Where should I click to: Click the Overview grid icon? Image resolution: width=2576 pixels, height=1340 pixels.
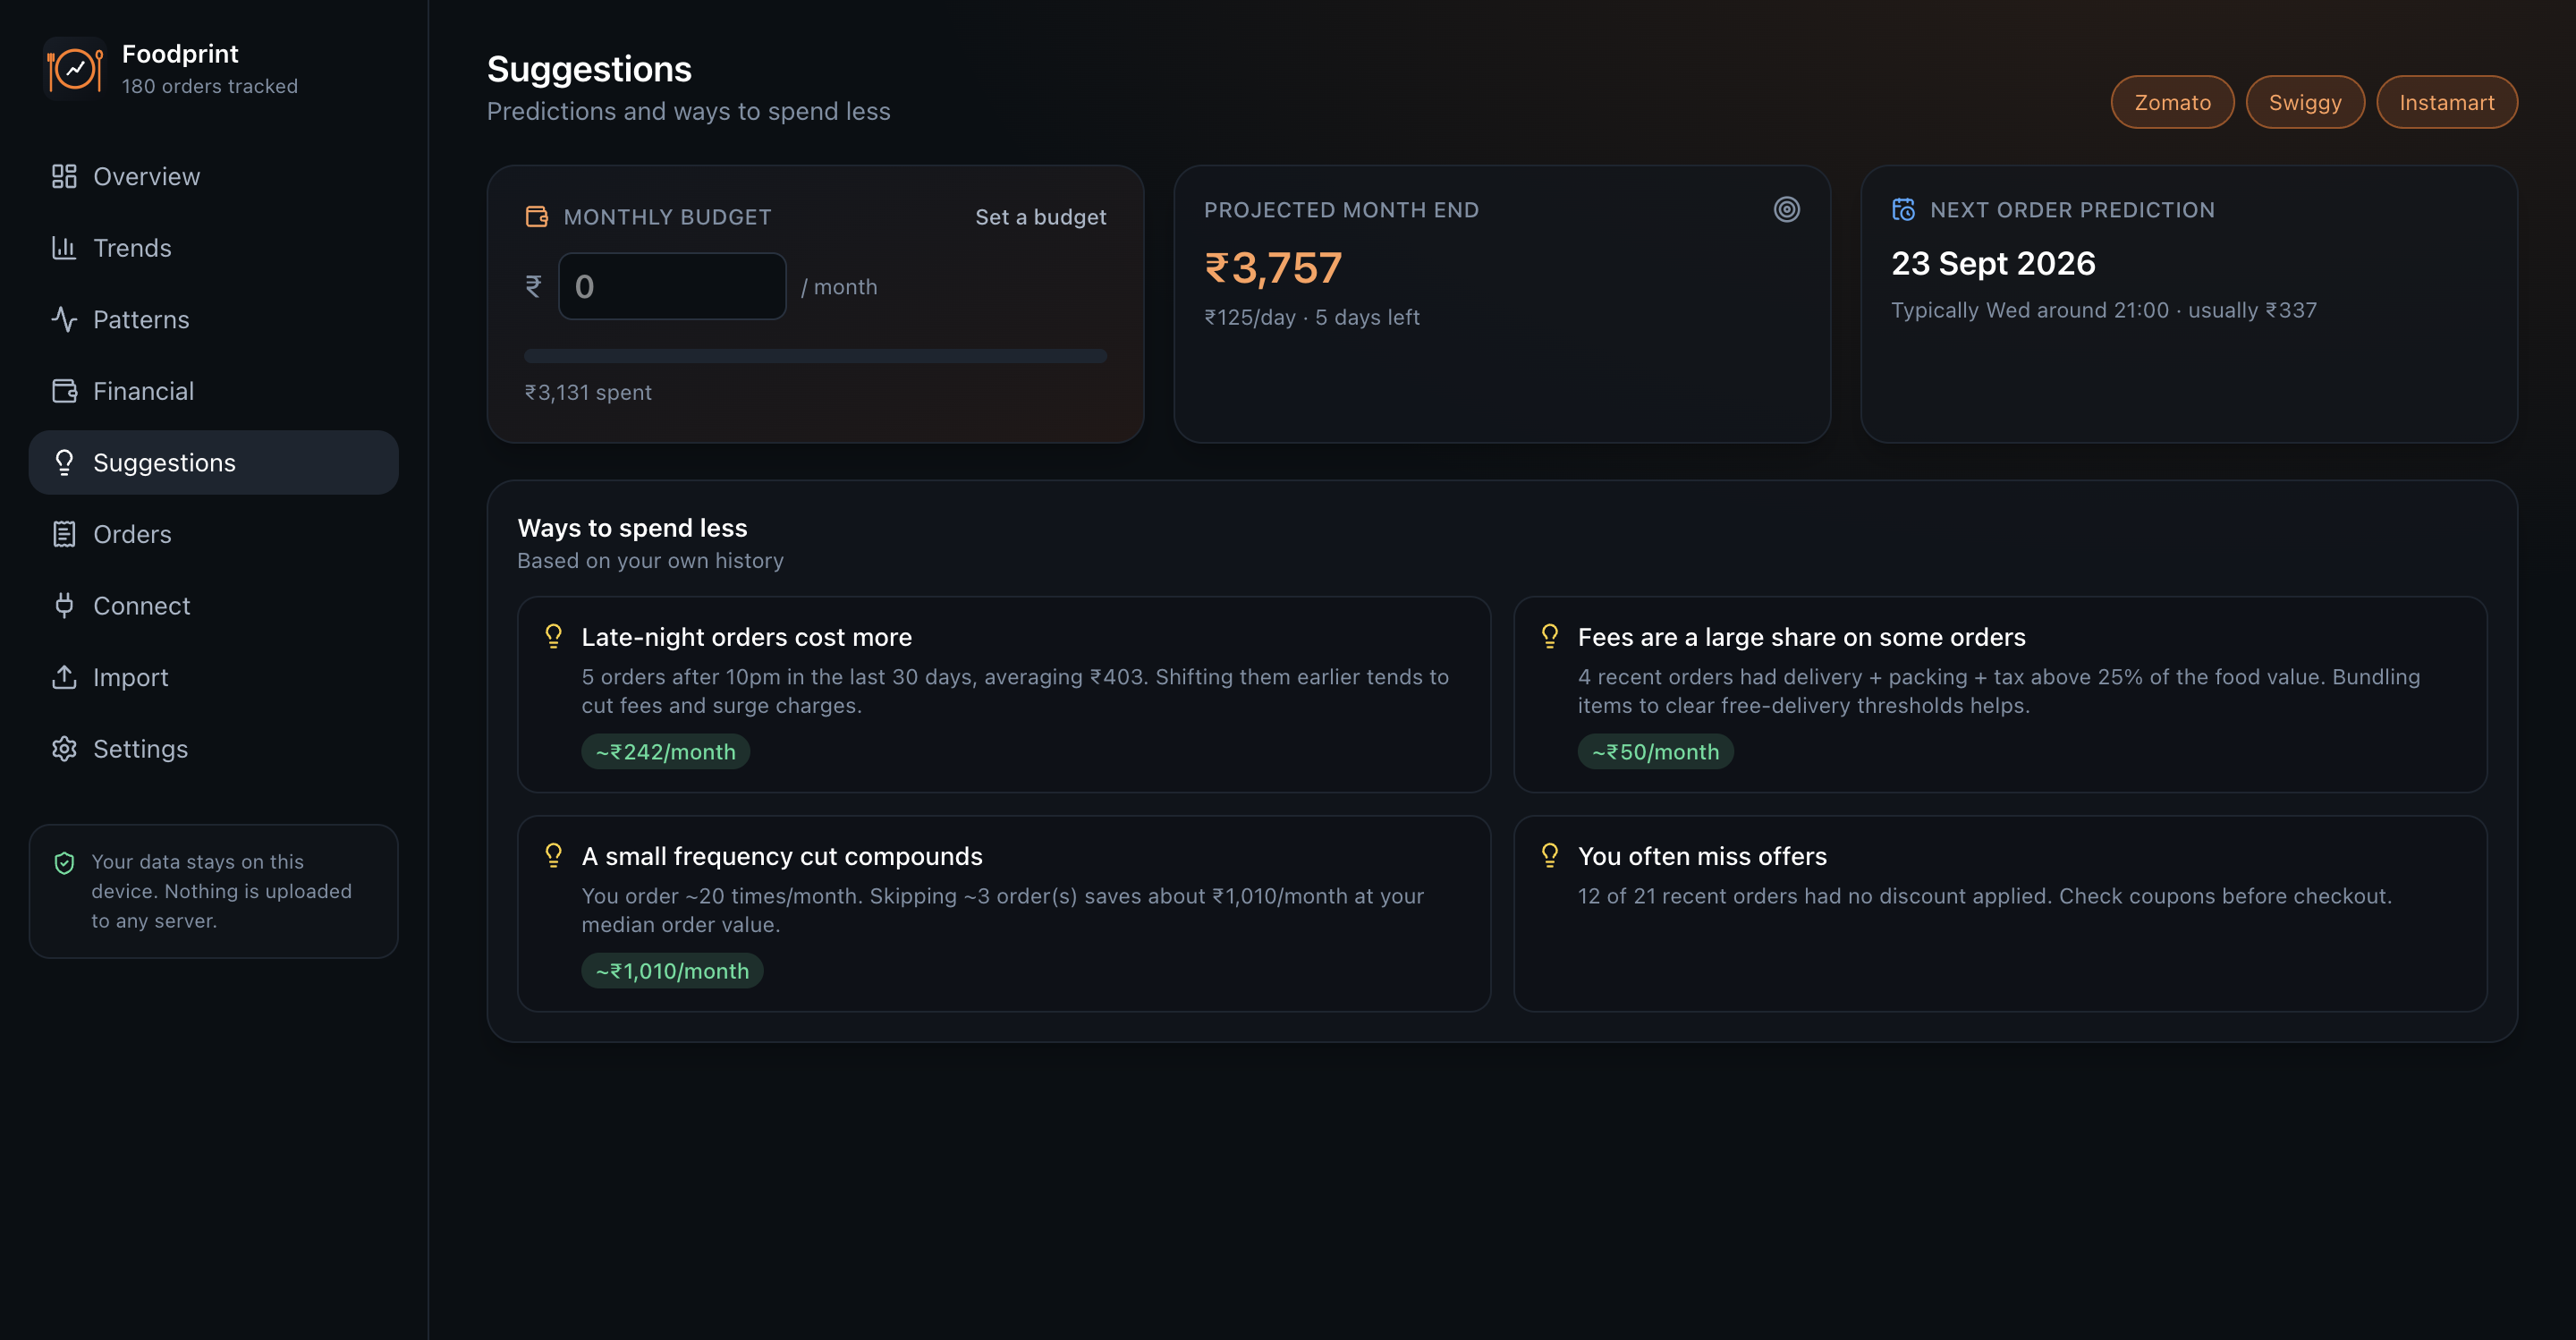64,176
